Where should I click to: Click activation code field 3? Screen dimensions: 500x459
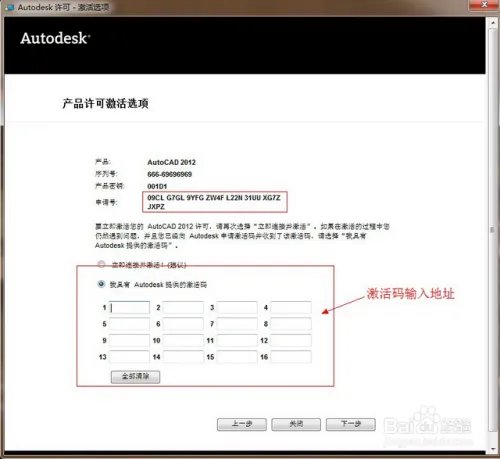pyautogui.click(x=237, y=307)
